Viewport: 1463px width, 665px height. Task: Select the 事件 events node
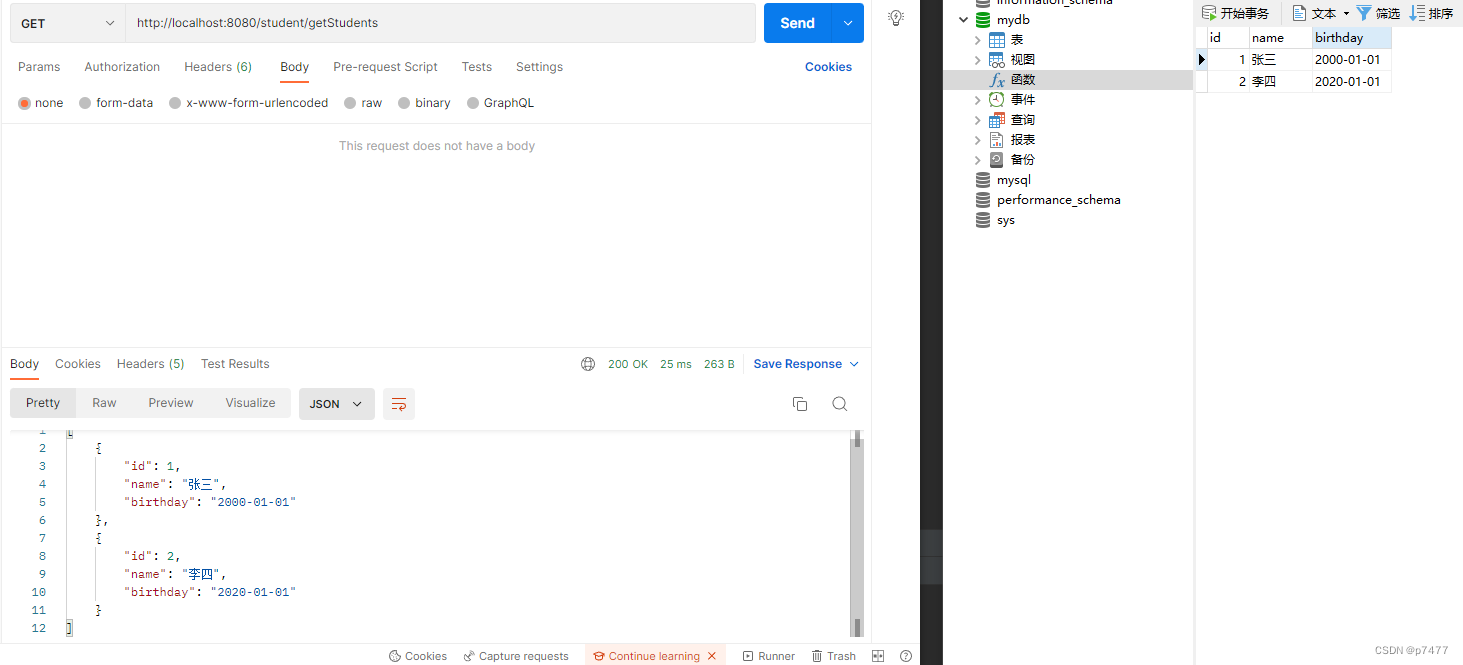(x=1022, y=100)
